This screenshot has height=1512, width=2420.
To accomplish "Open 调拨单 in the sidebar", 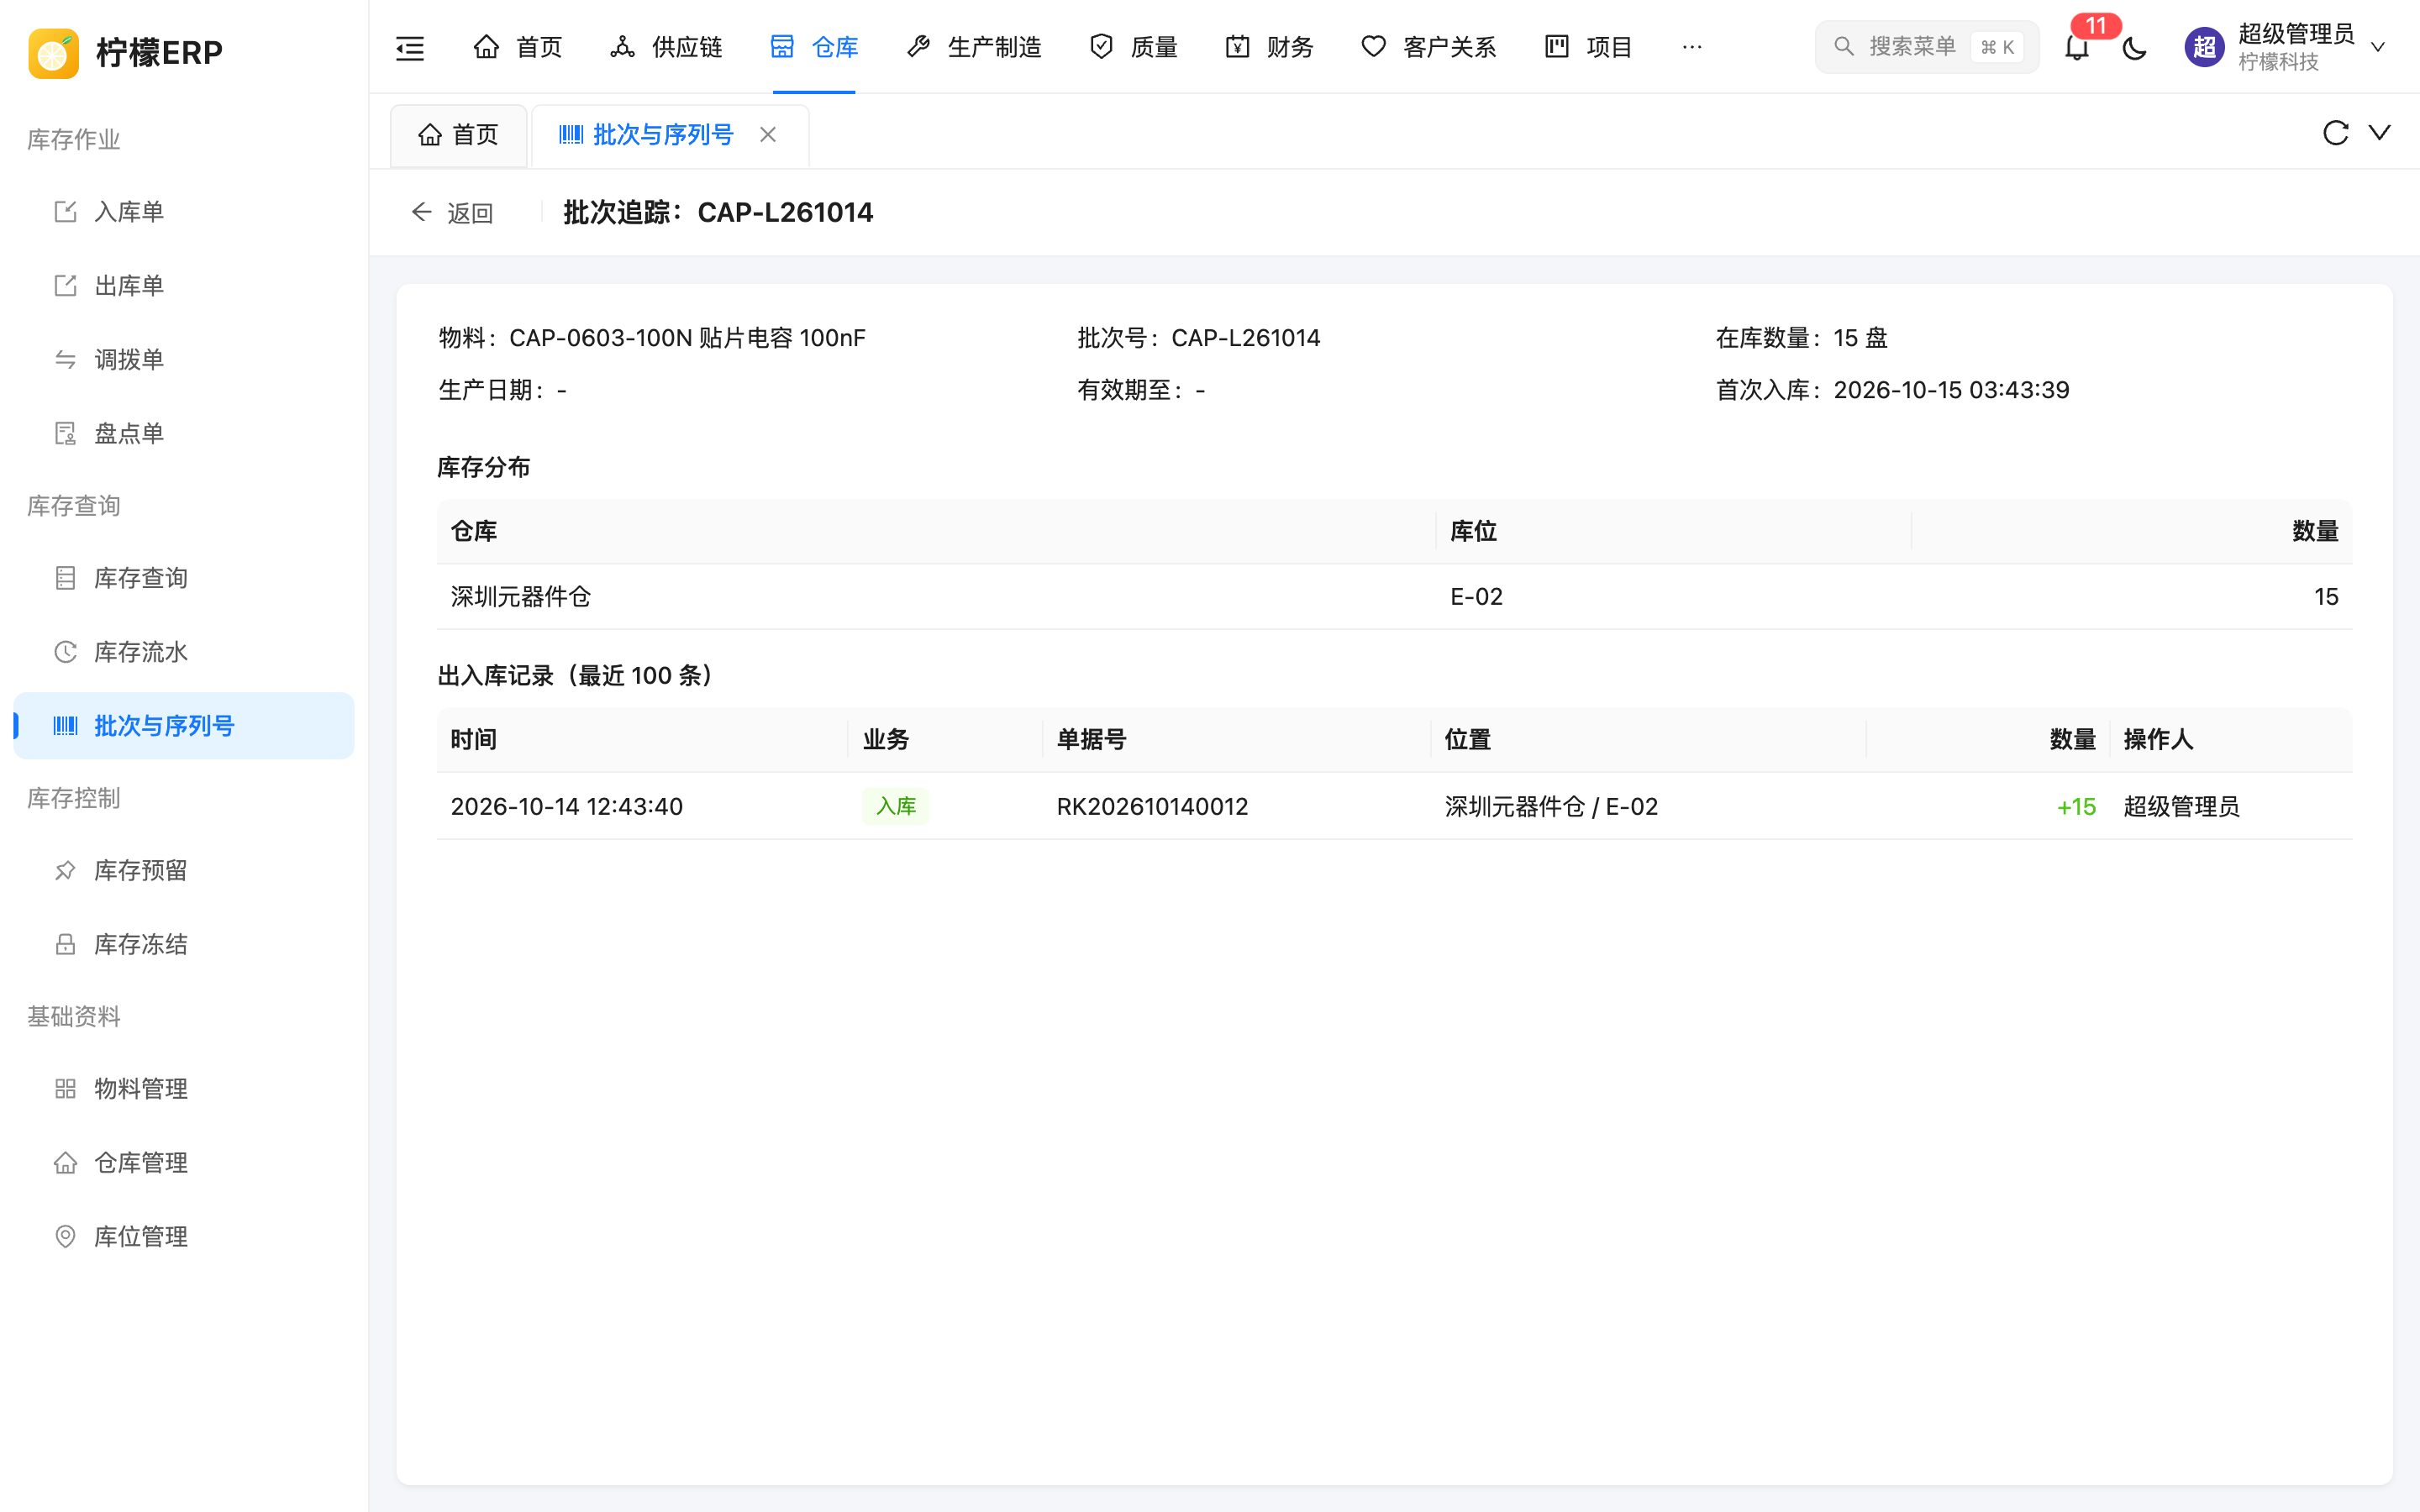I will point(184,360).
